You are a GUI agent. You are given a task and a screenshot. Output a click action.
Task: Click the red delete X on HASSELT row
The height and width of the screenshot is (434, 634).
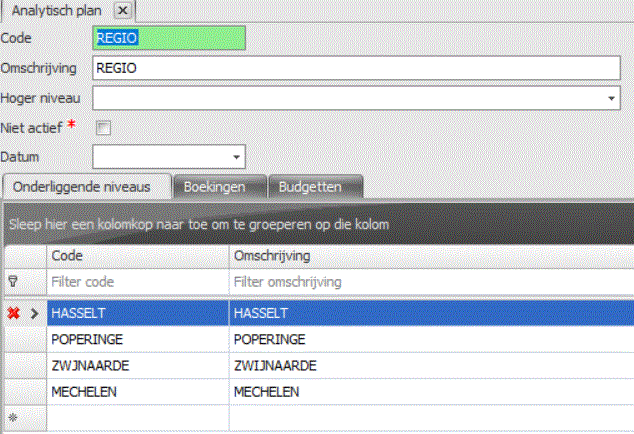click(14, 314)
